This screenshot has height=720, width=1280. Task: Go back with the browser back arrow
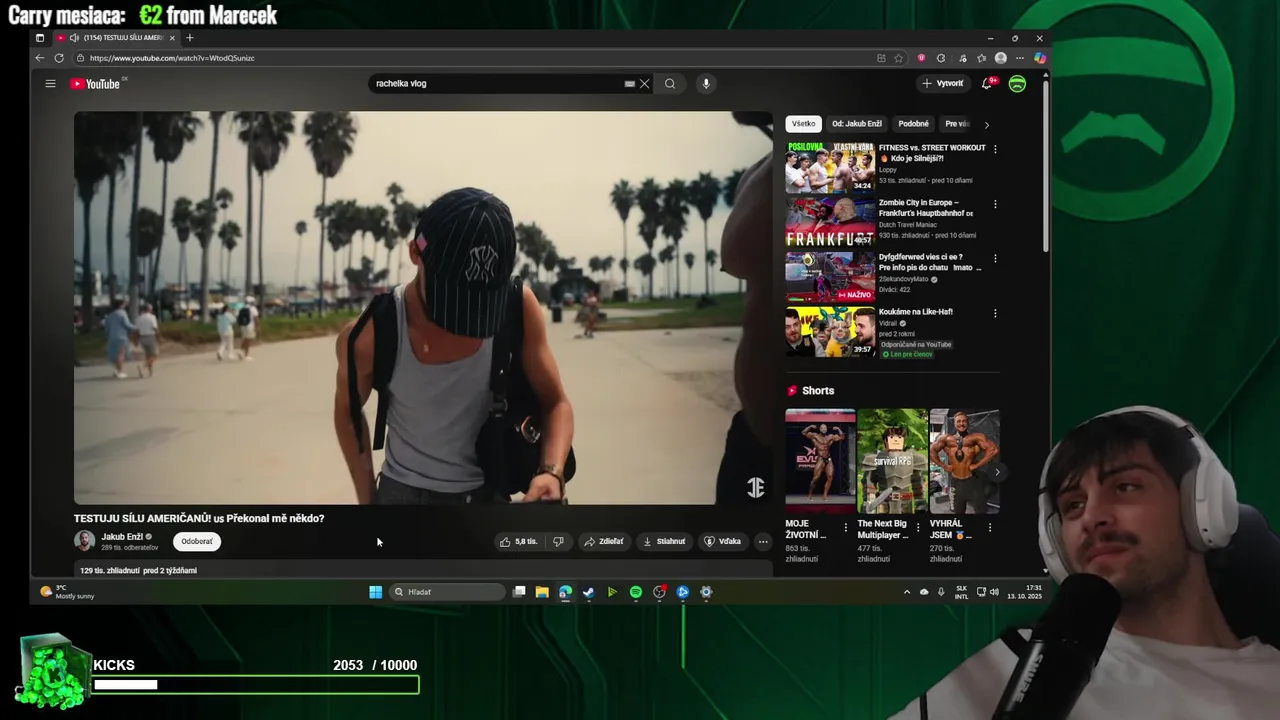pos(40,58)
